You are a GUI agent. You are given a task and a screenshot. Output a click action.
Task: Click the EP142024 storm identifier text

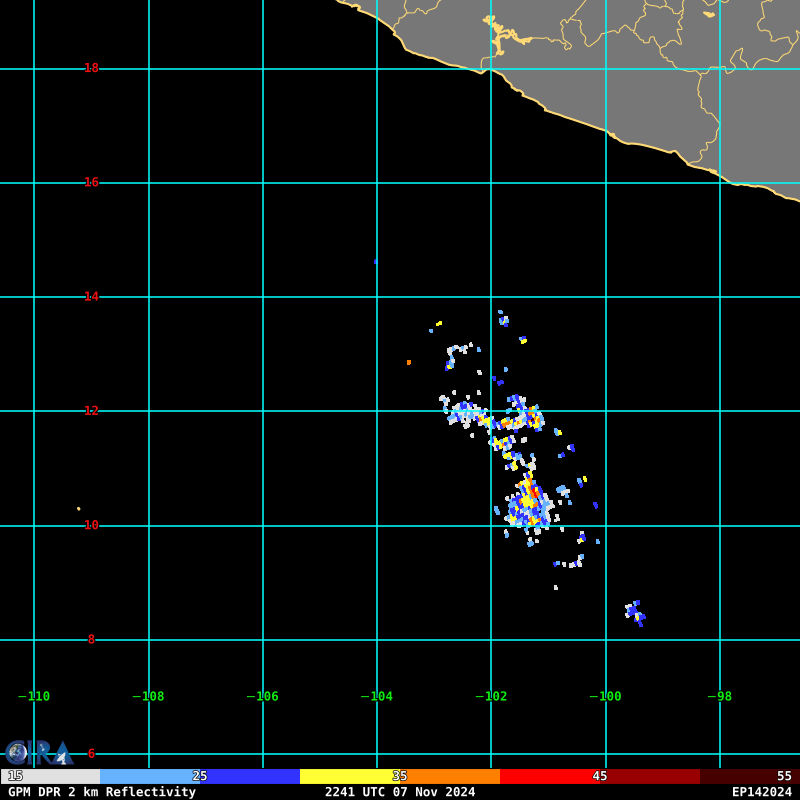click(x=761, y=792)
